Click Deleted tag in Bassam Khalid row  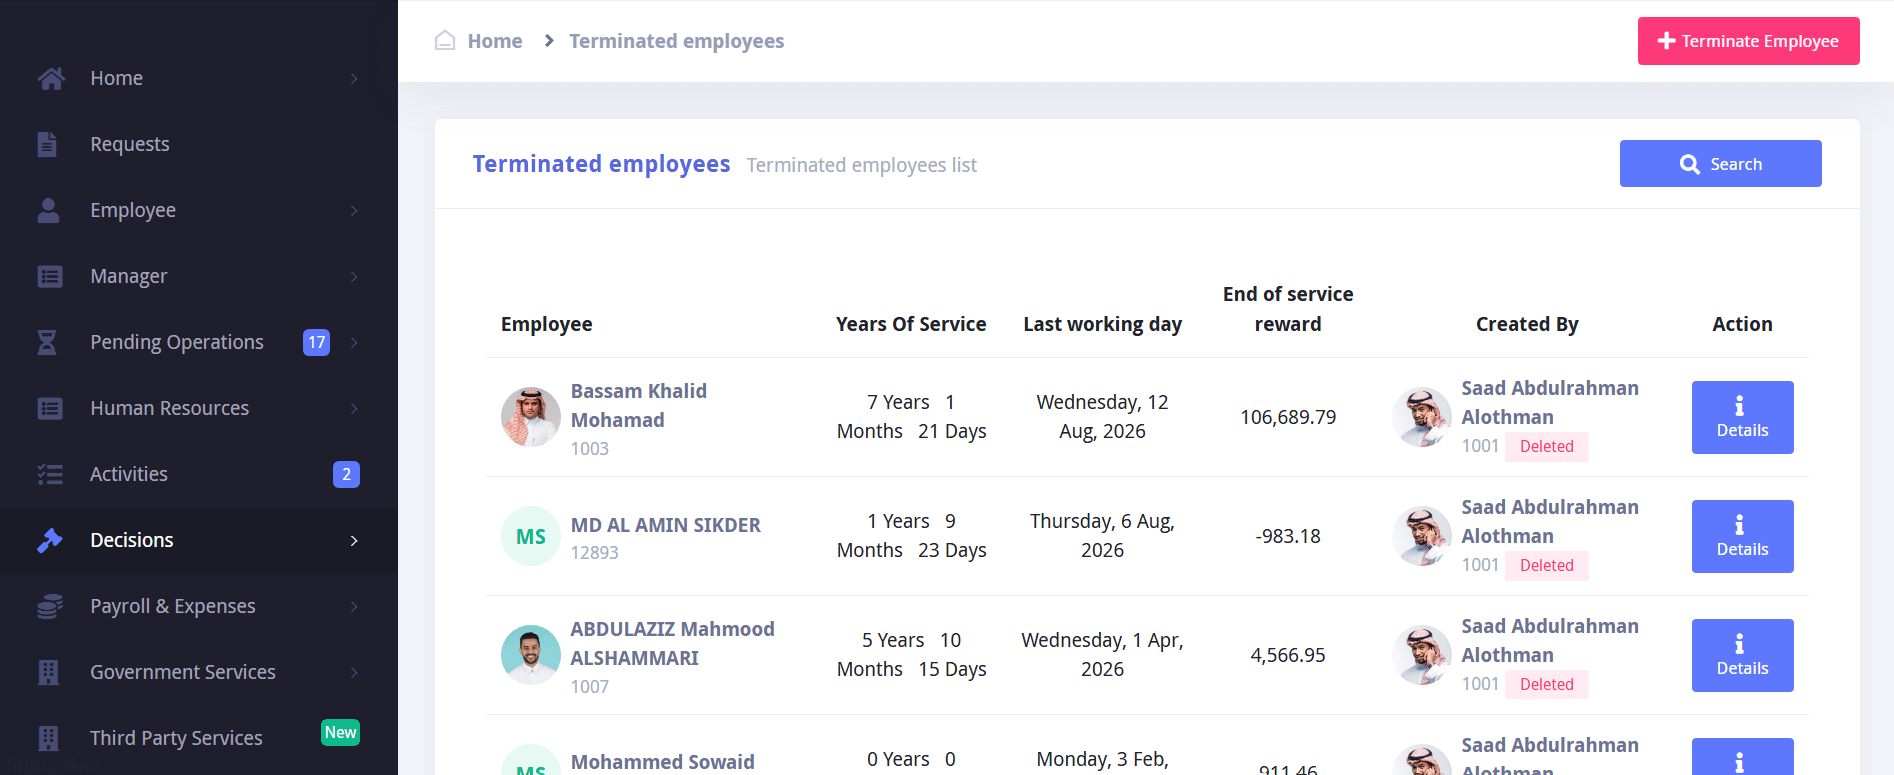pyautogui.click(x=1546, y=446)
